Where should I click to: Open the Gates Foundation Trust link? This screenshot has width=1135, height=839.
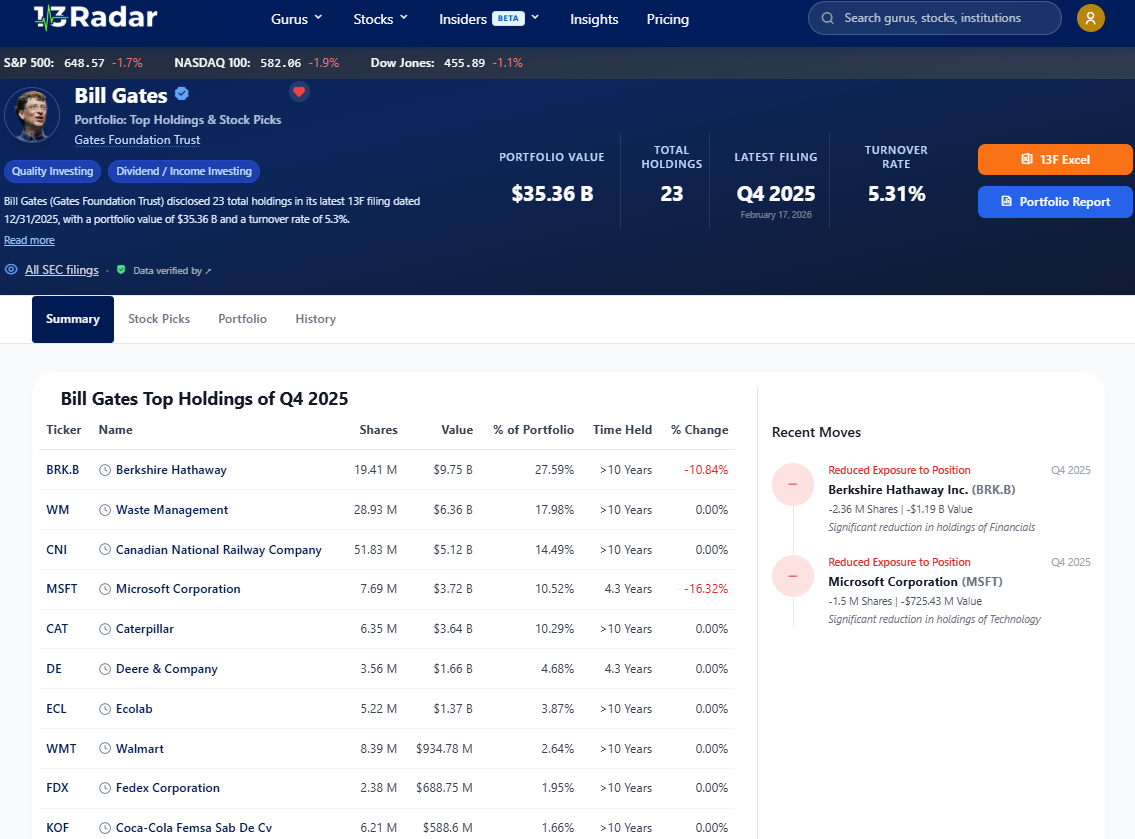138,140
